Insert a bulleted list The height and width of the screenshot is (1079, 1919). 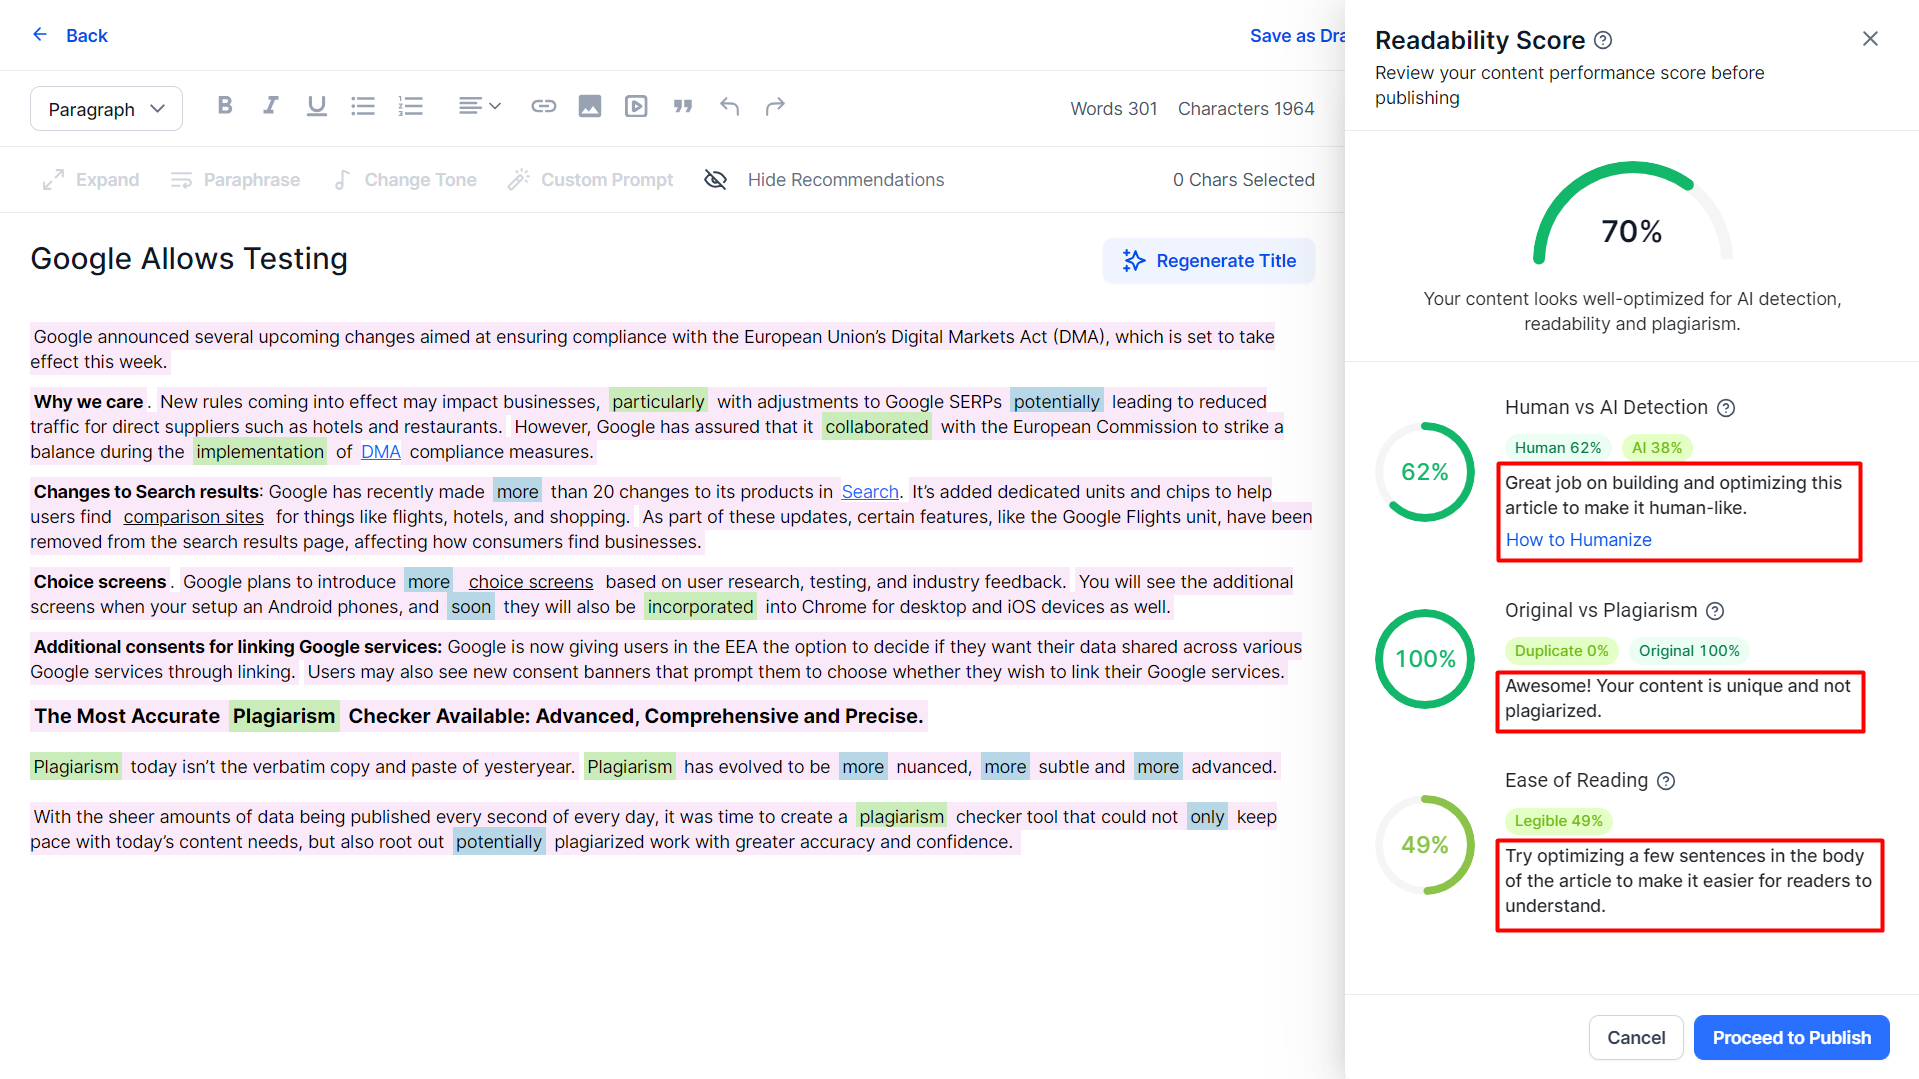click(x=363, y=106)
